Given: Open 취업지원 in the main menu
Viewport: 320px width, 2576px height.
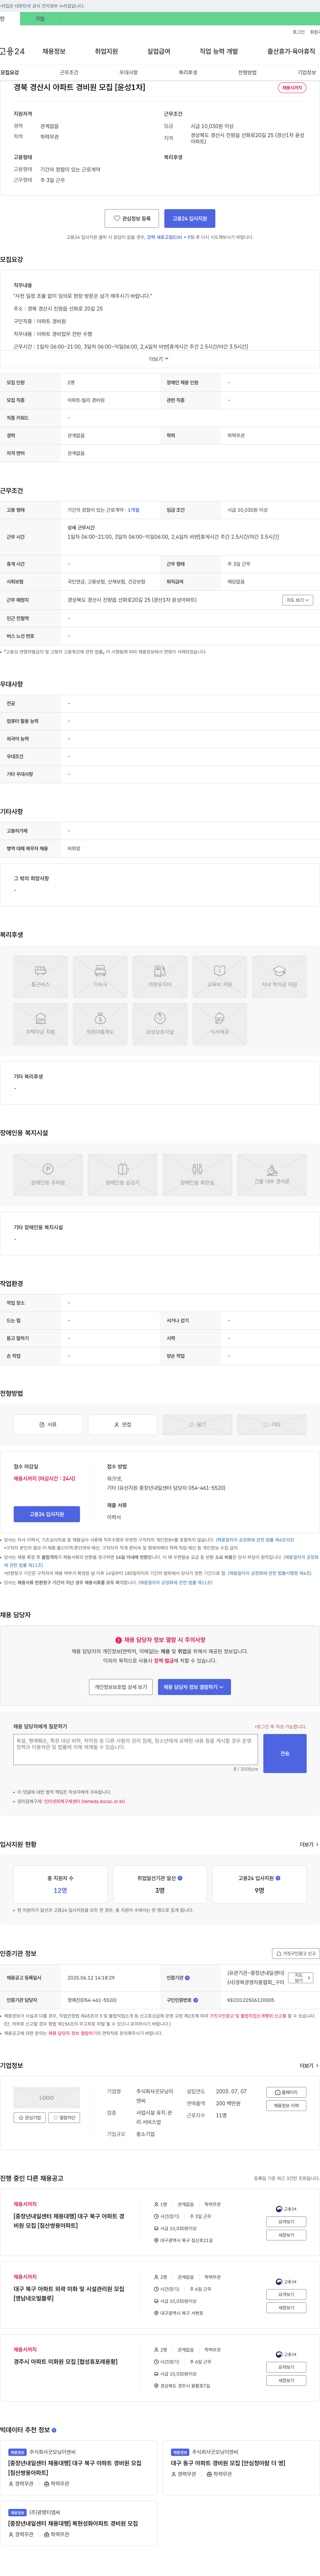Looking at the screenshot, I should tap(106, 51).
